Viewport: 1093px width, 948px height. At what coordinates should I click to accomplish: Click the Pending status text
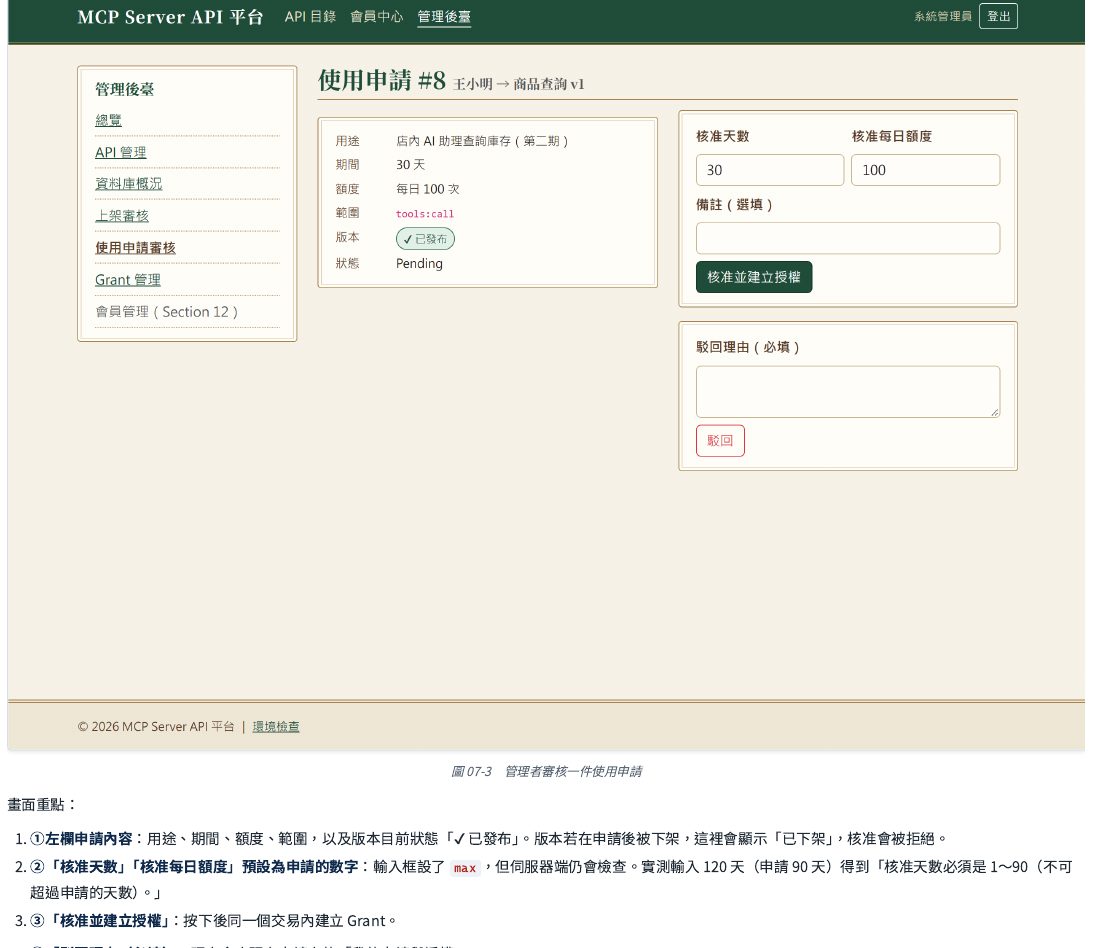(419, 263)
